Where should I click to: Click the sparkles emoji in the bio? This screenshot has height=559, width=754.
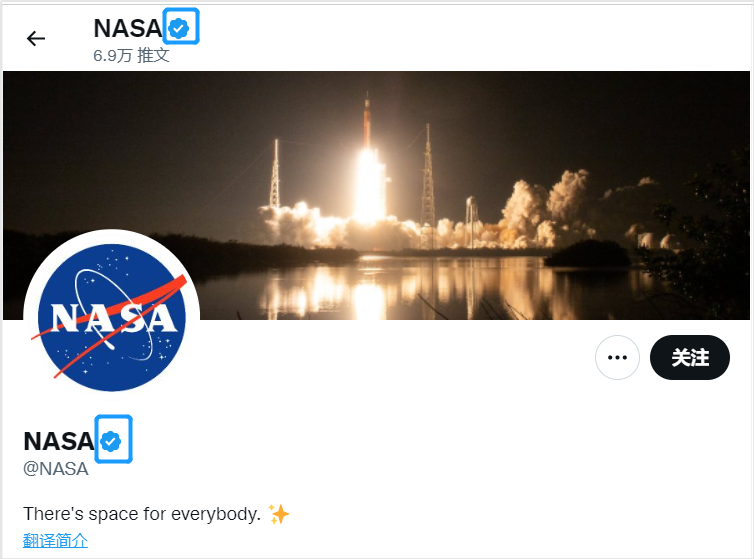279,514
